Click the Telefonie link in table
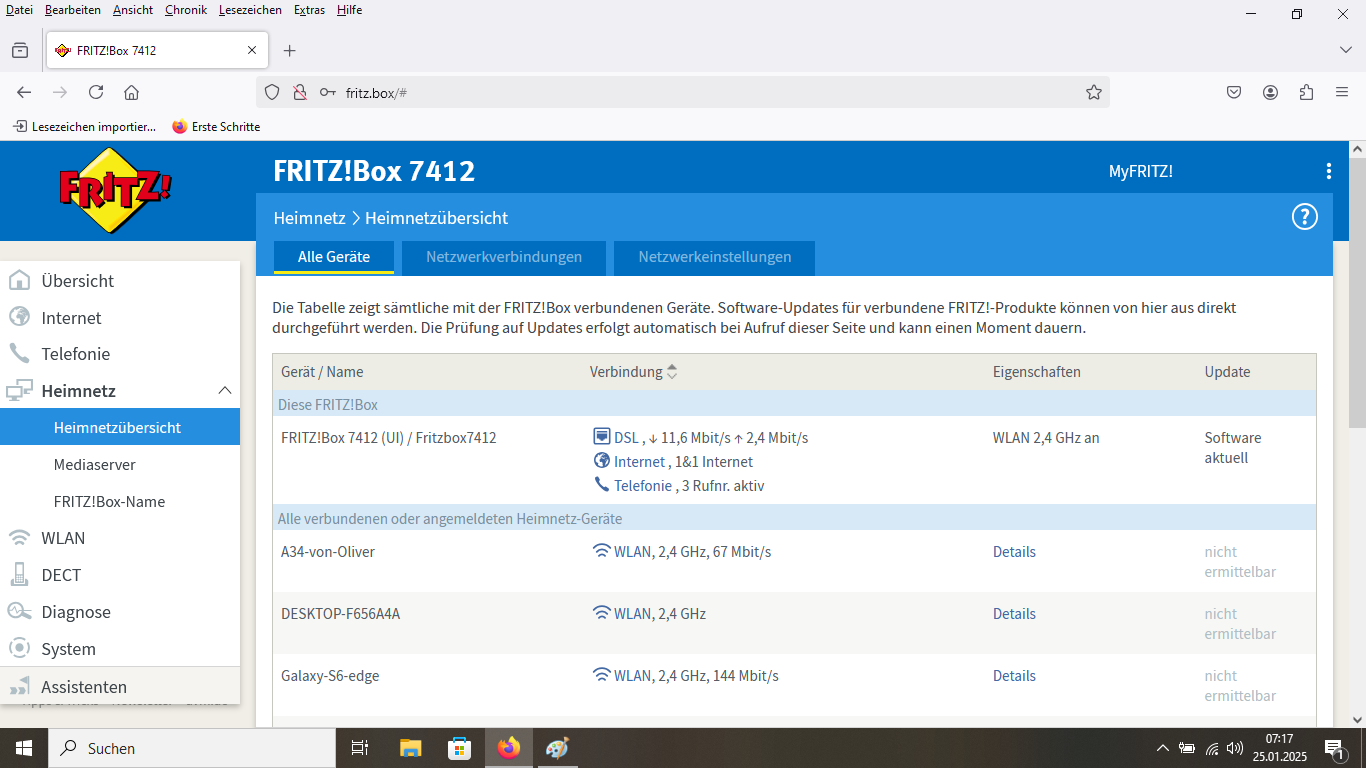1366x768 pixels. click(643, 485)
